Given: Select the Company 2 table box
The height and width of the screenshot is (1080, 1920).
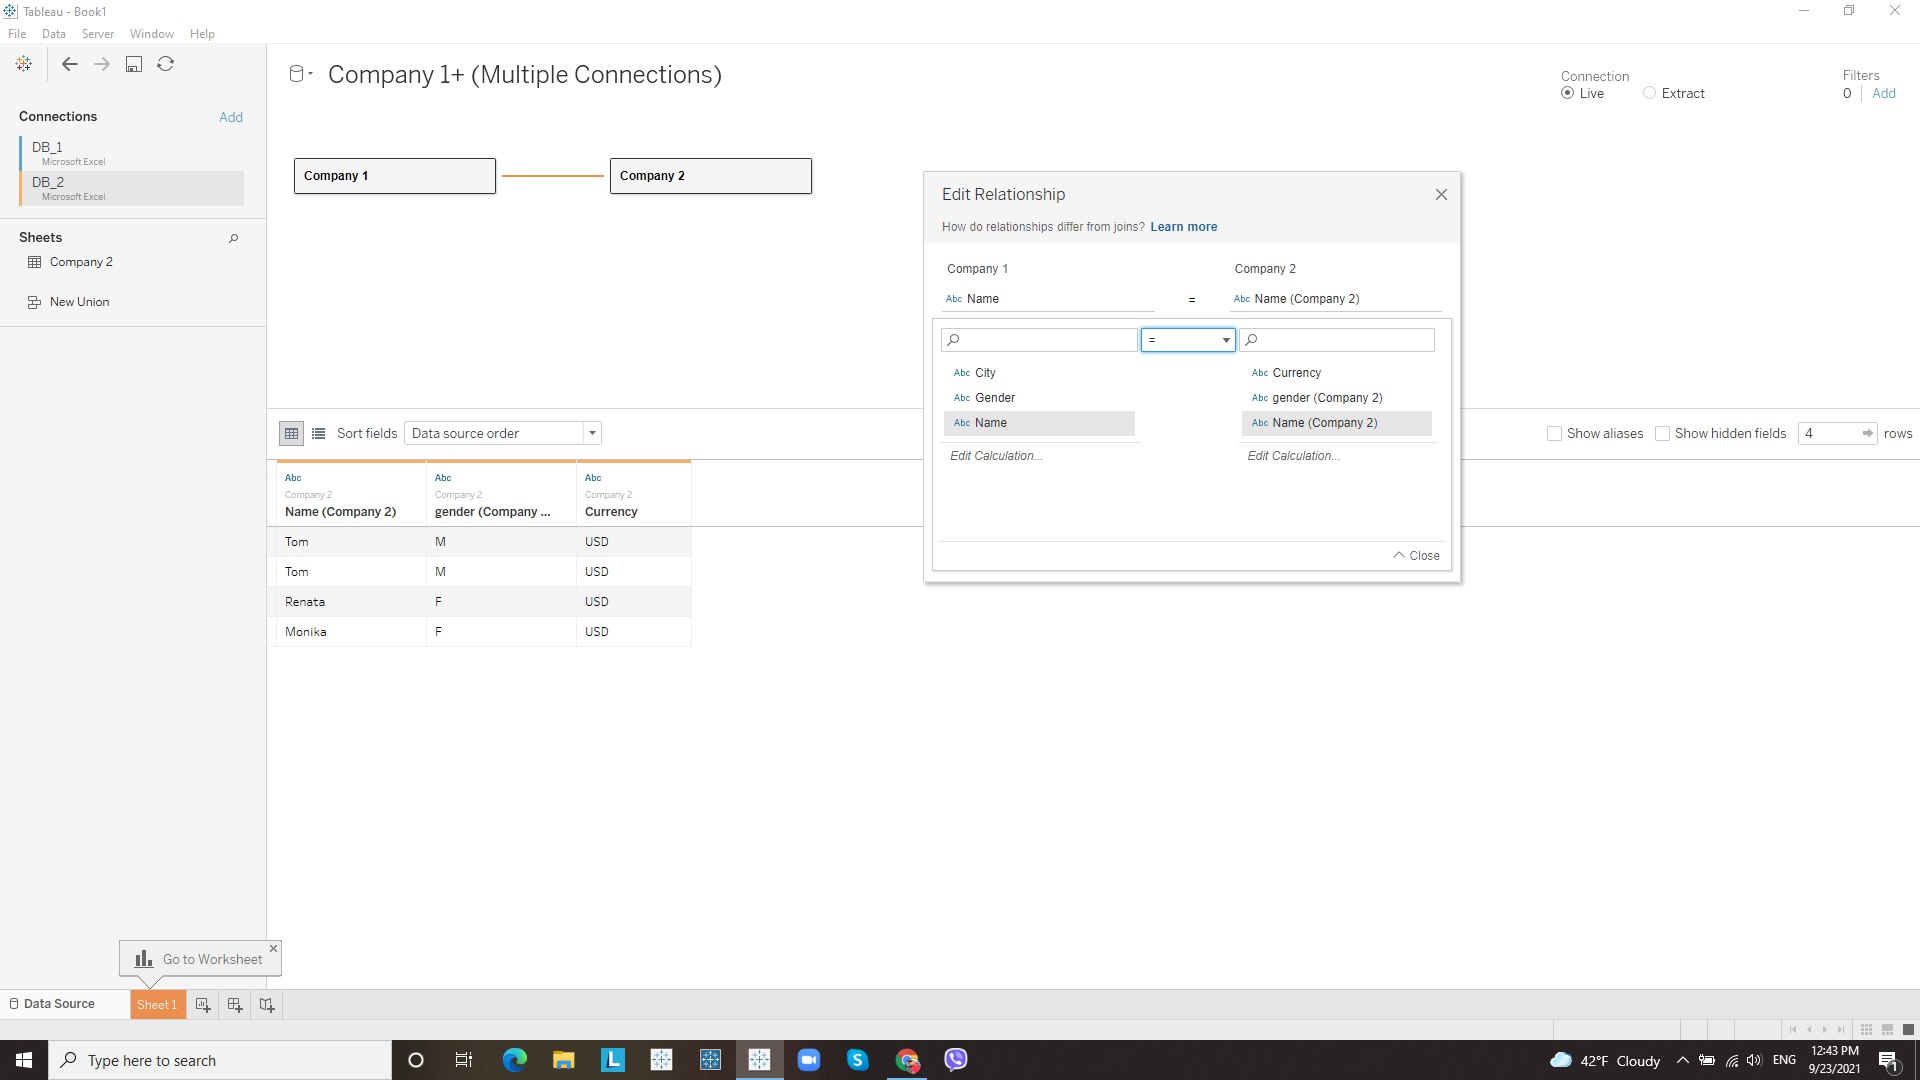Looking at the screenshot, I should [x=711, y=176].
